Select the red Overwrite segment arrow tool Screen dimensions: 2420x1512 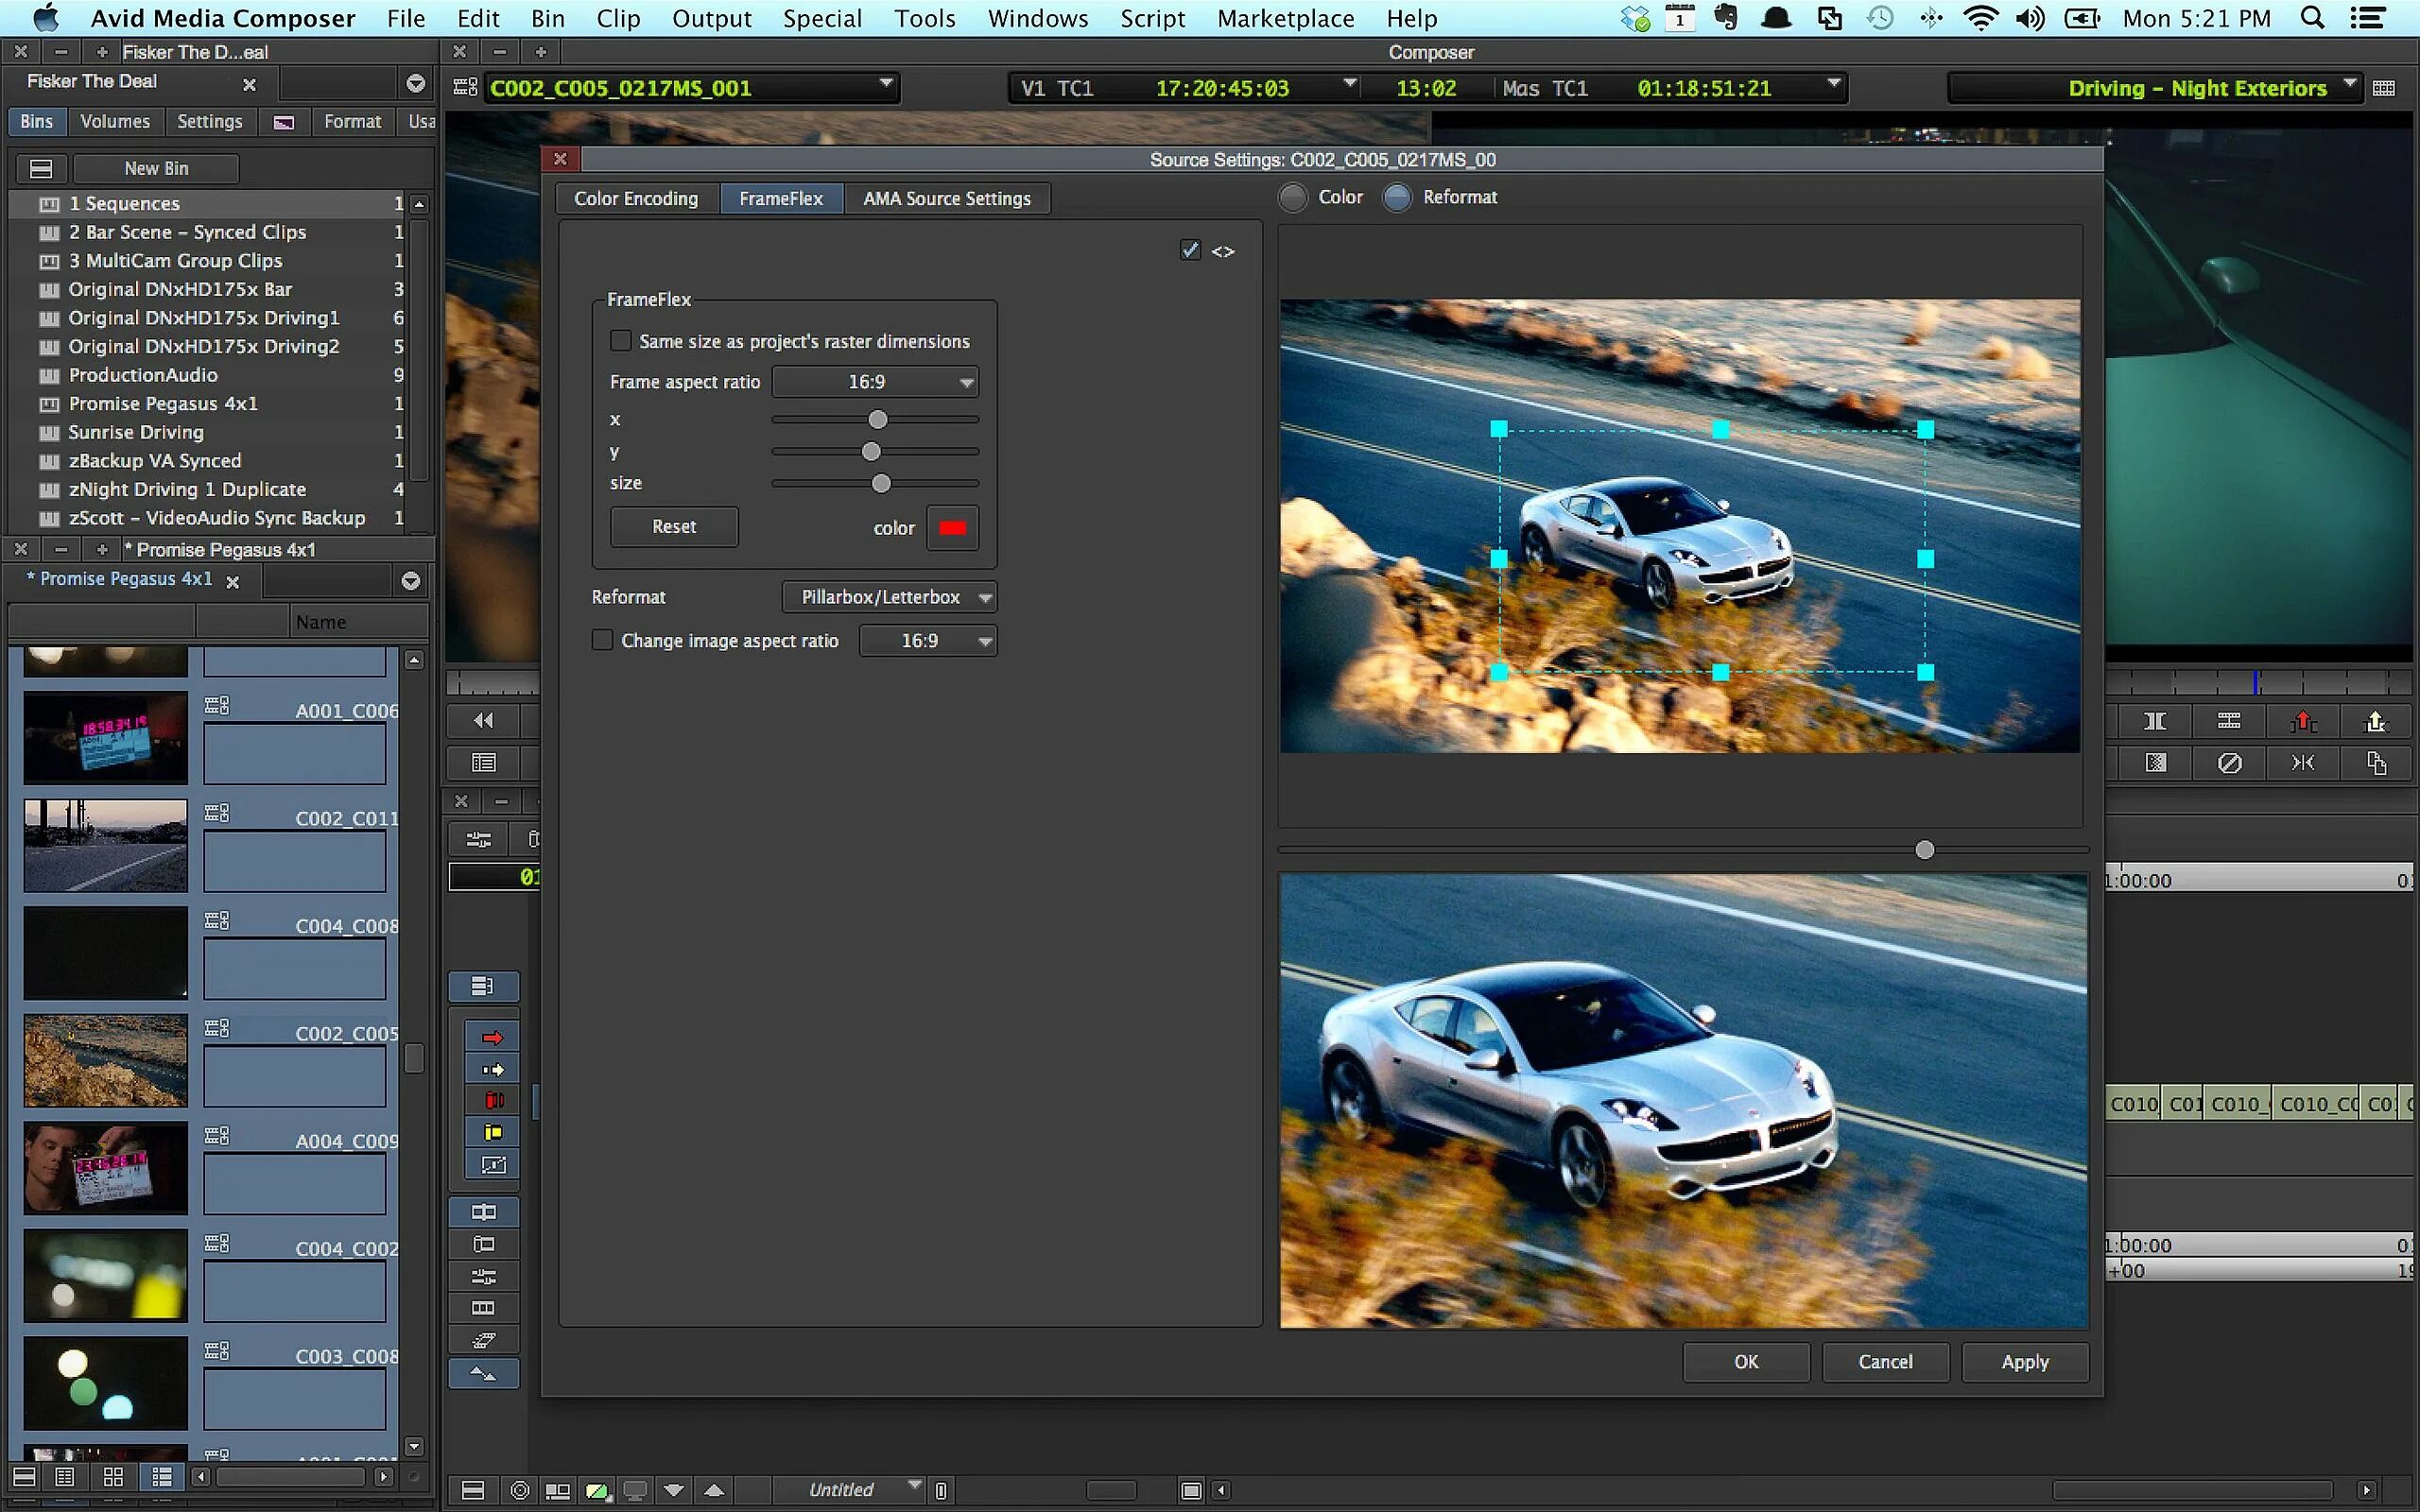point(492,1037)
